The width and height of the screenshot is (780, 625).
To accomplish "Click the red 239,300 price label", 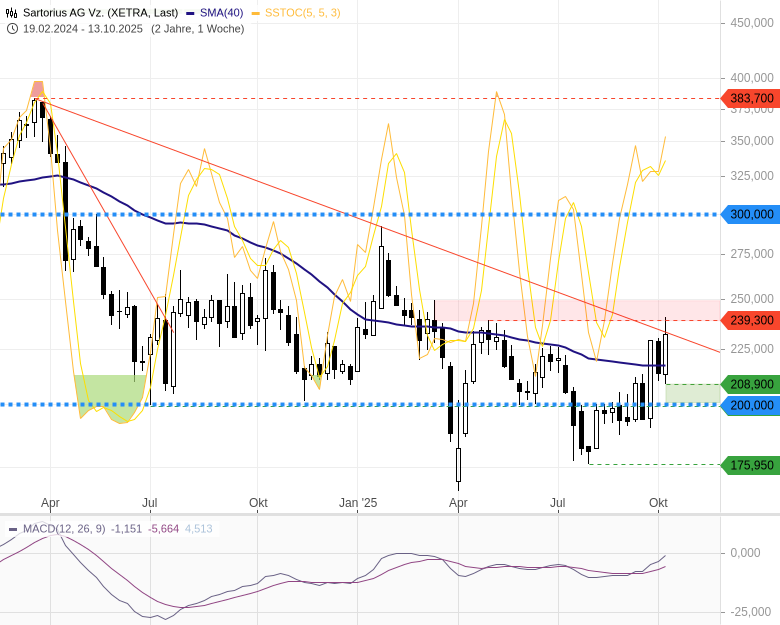I will click(x=752, y=320).
